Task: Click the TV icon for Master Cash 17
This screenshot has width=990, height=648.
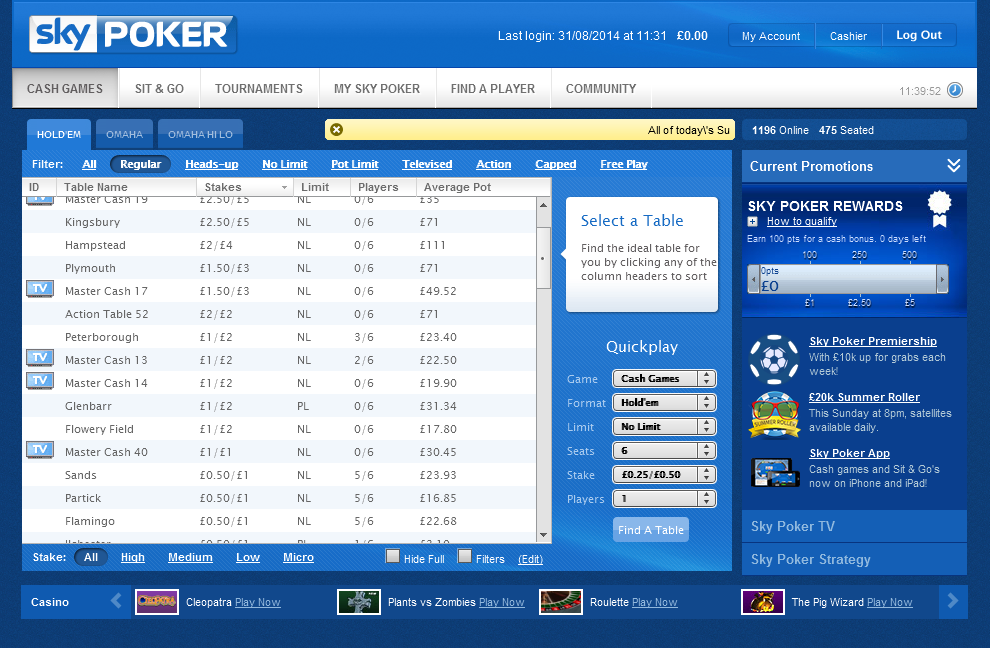Action: point(39,289)
